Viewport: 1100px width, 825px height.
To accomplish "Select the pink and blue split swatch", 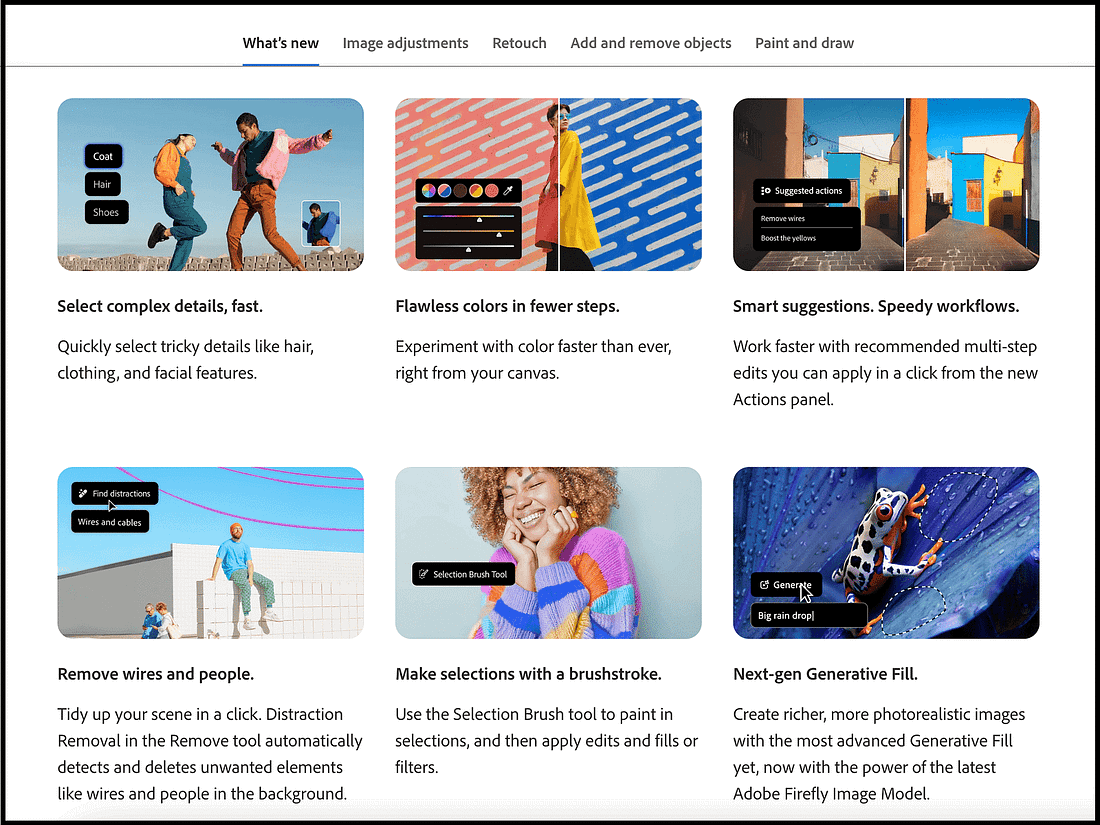I will coord(444,190).
